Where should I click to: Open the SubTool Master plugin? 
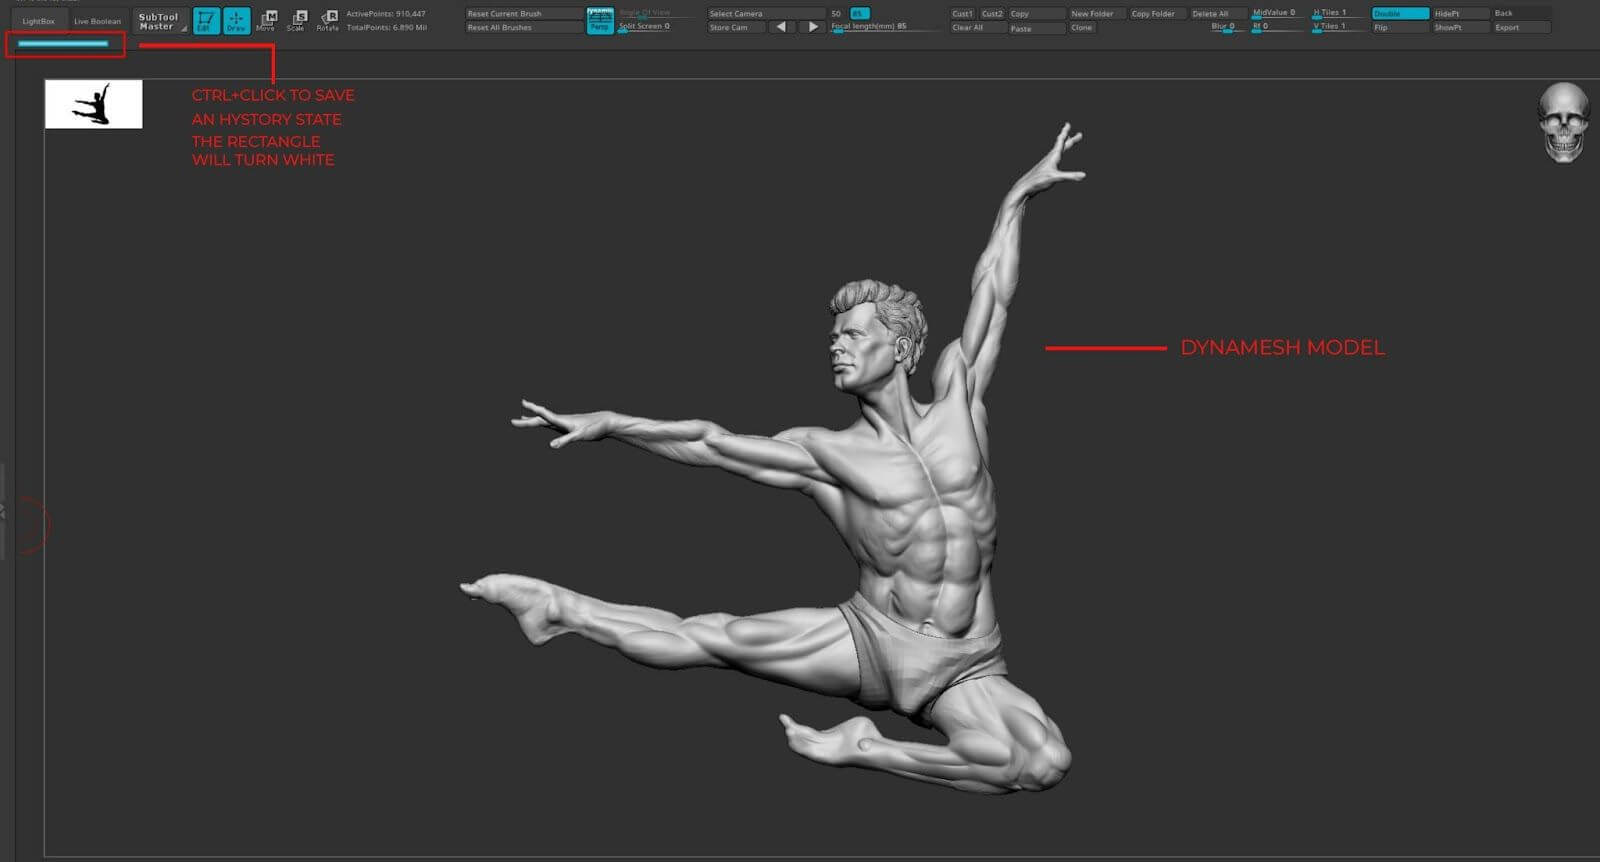(x=159, y=21)
